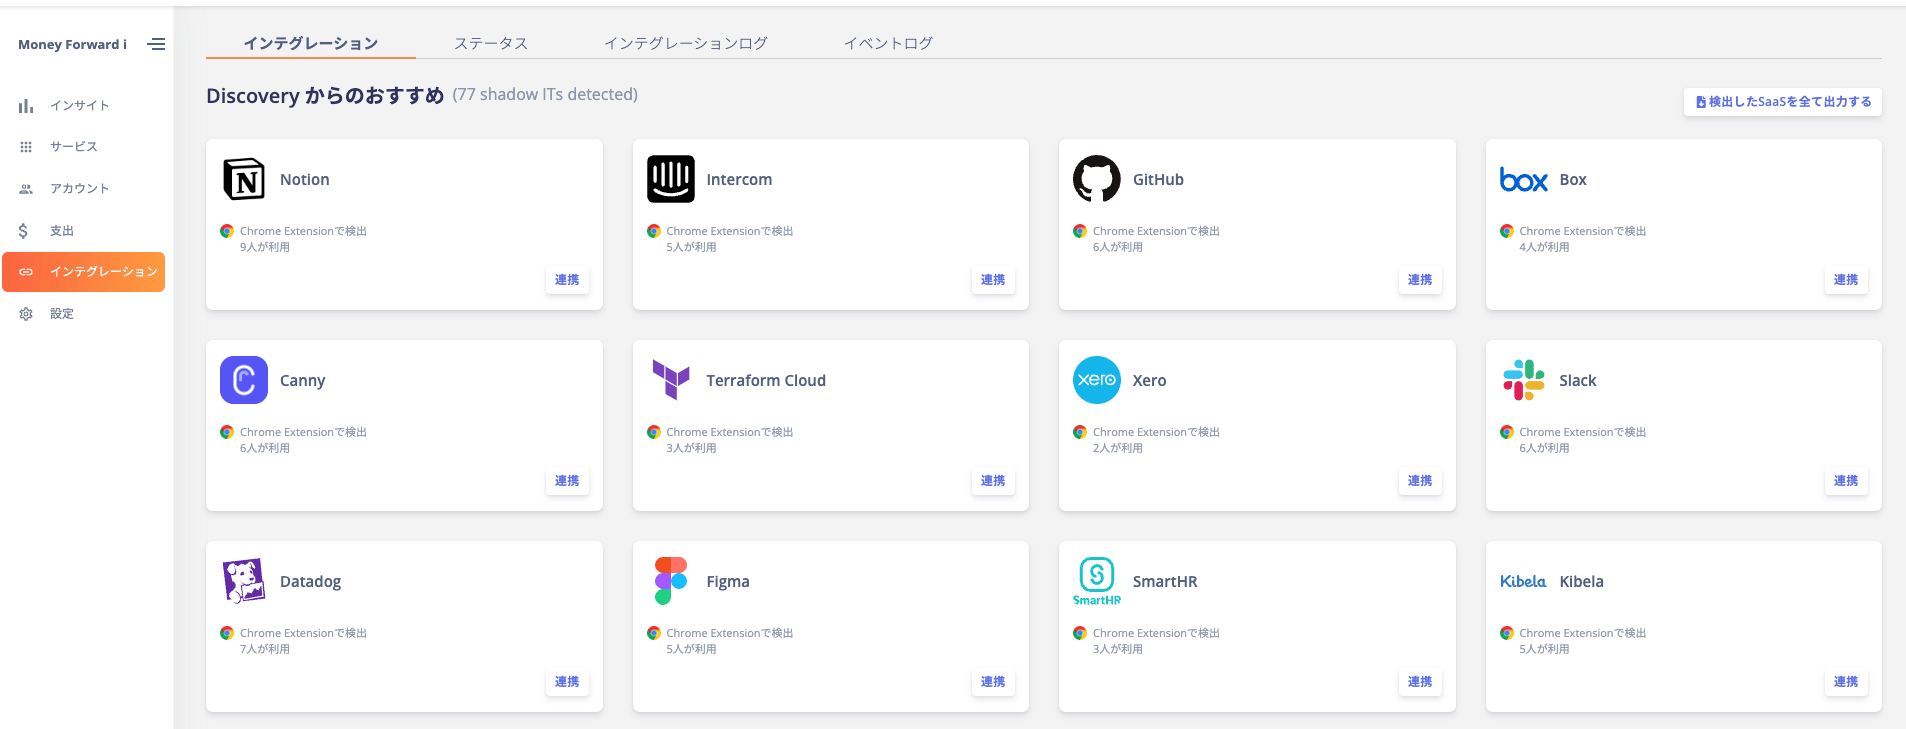1906x729 pixels.
Task: Click the 支出 dollar sign icon
Action: (23, 231)
